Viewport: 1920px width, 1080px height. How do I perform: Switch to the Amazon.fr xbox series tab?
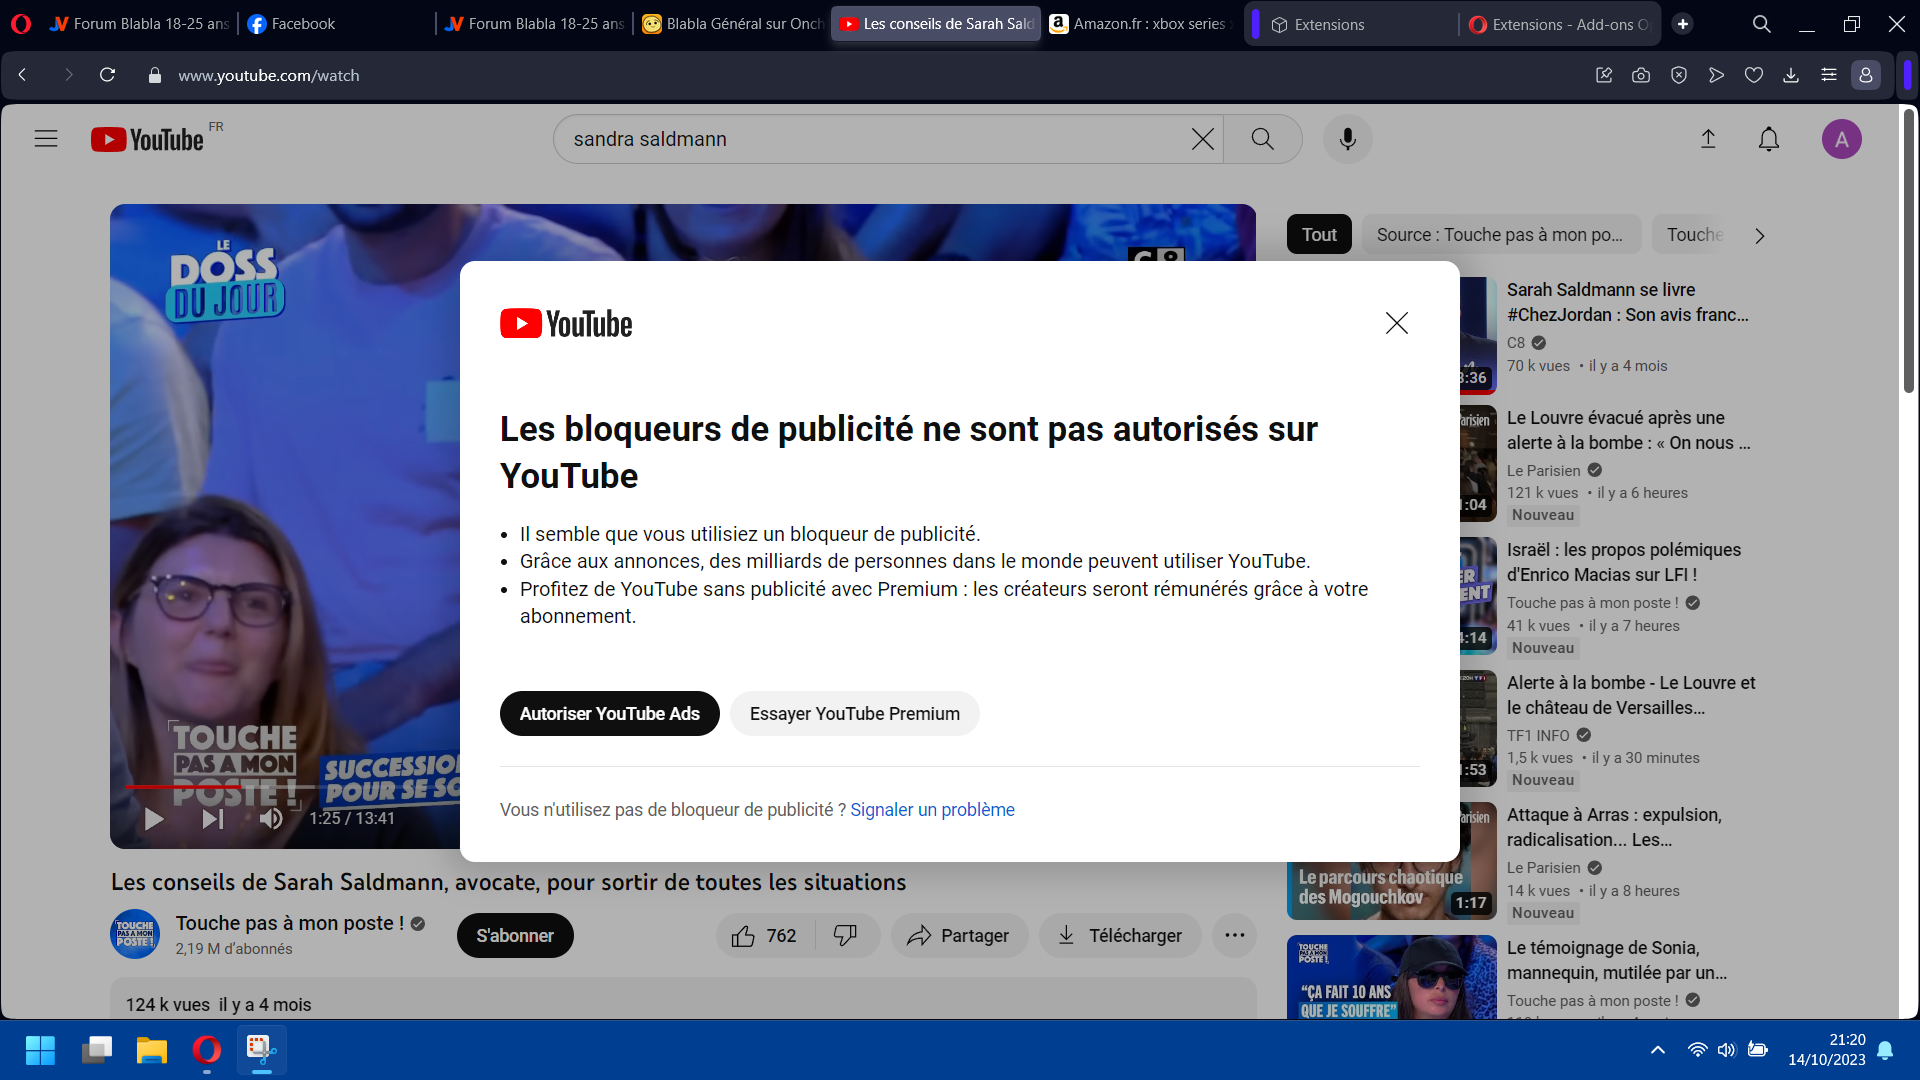(1140, 24)
